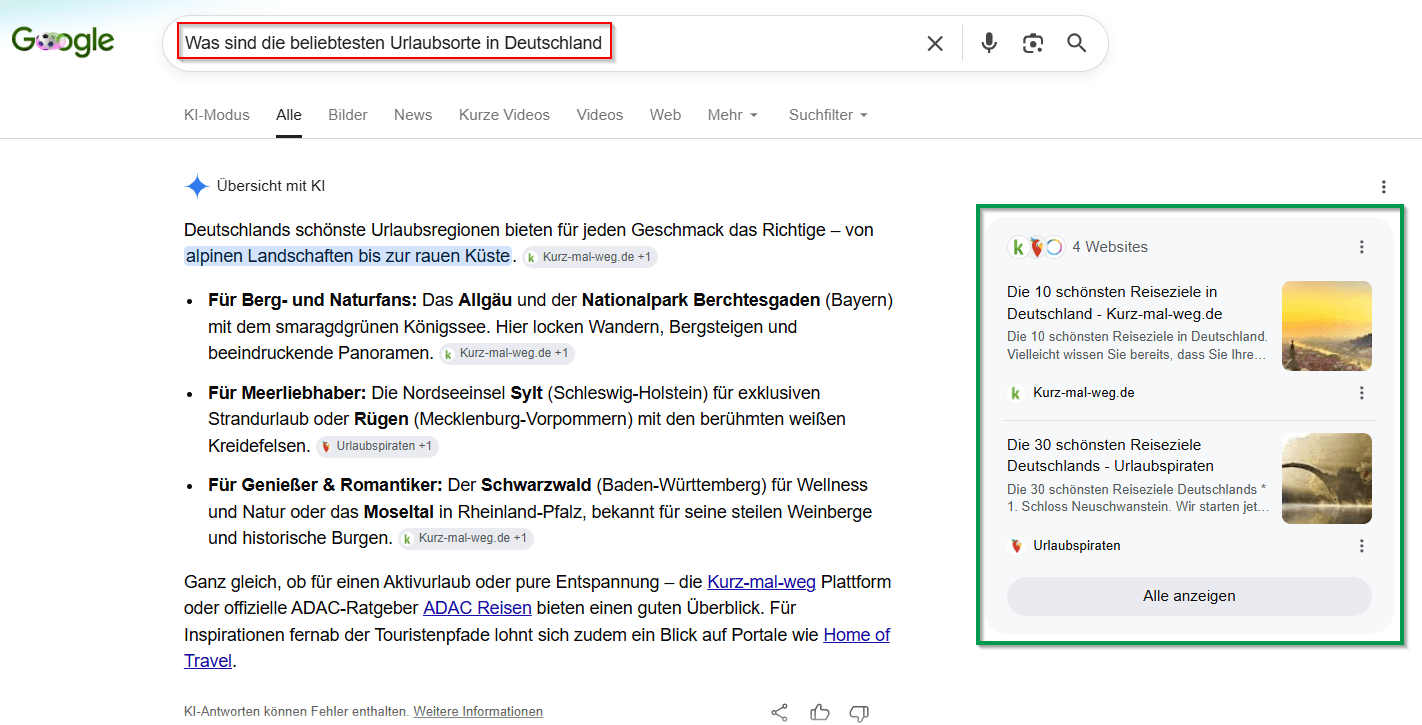This screenshot has width=1422, height=725.
Task: Click the highlighted text 'alpinen Landschaften bis zur rauen Küste'
Action: 348,255
